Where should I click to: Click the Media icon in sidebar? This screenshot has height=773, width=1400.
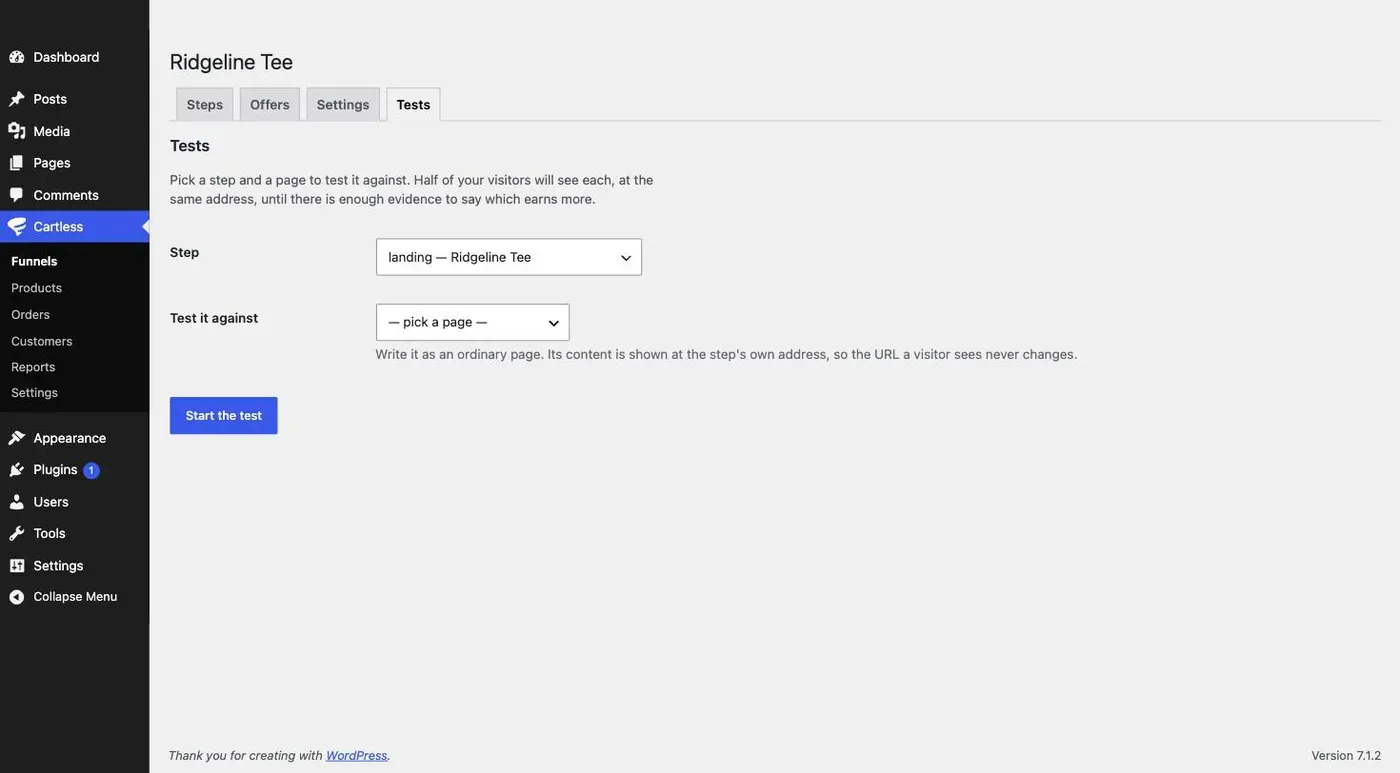click(17, 131)
